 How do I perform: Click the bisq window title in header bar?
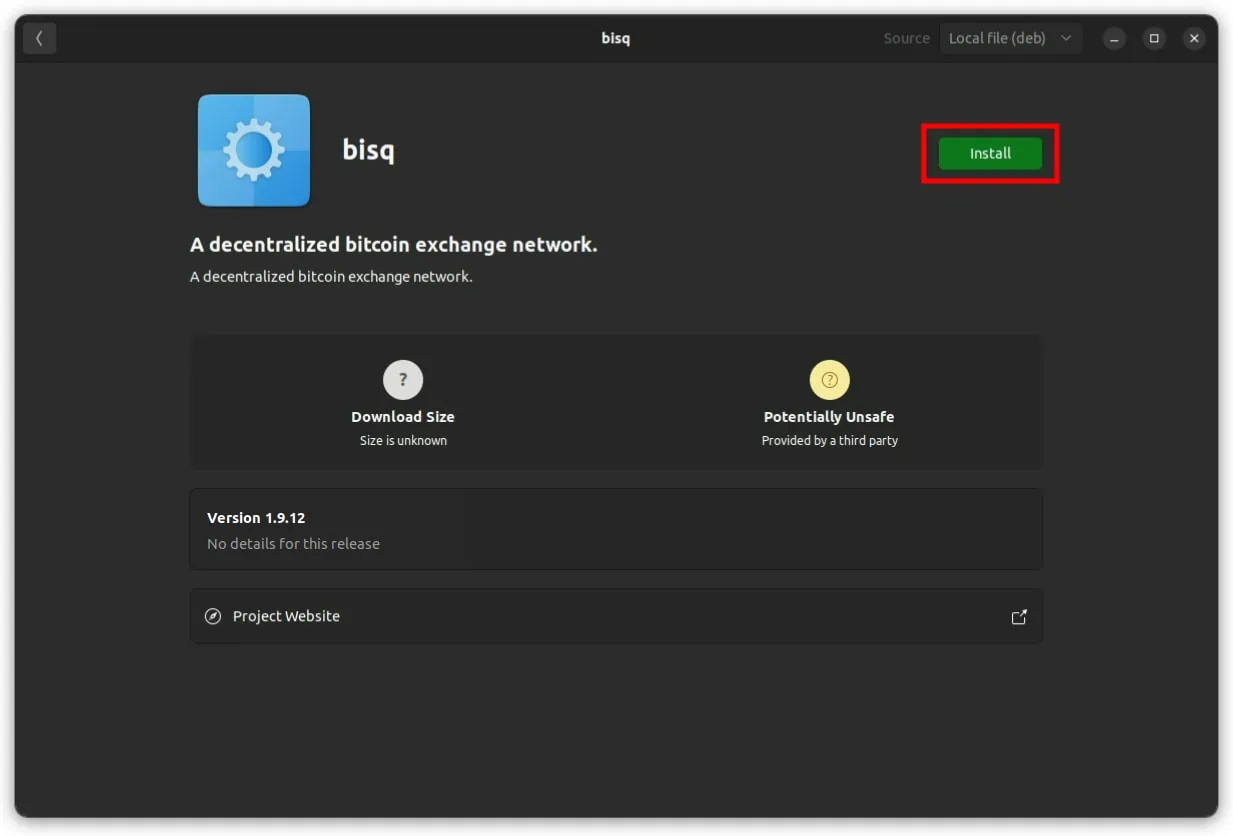[616, 38]
